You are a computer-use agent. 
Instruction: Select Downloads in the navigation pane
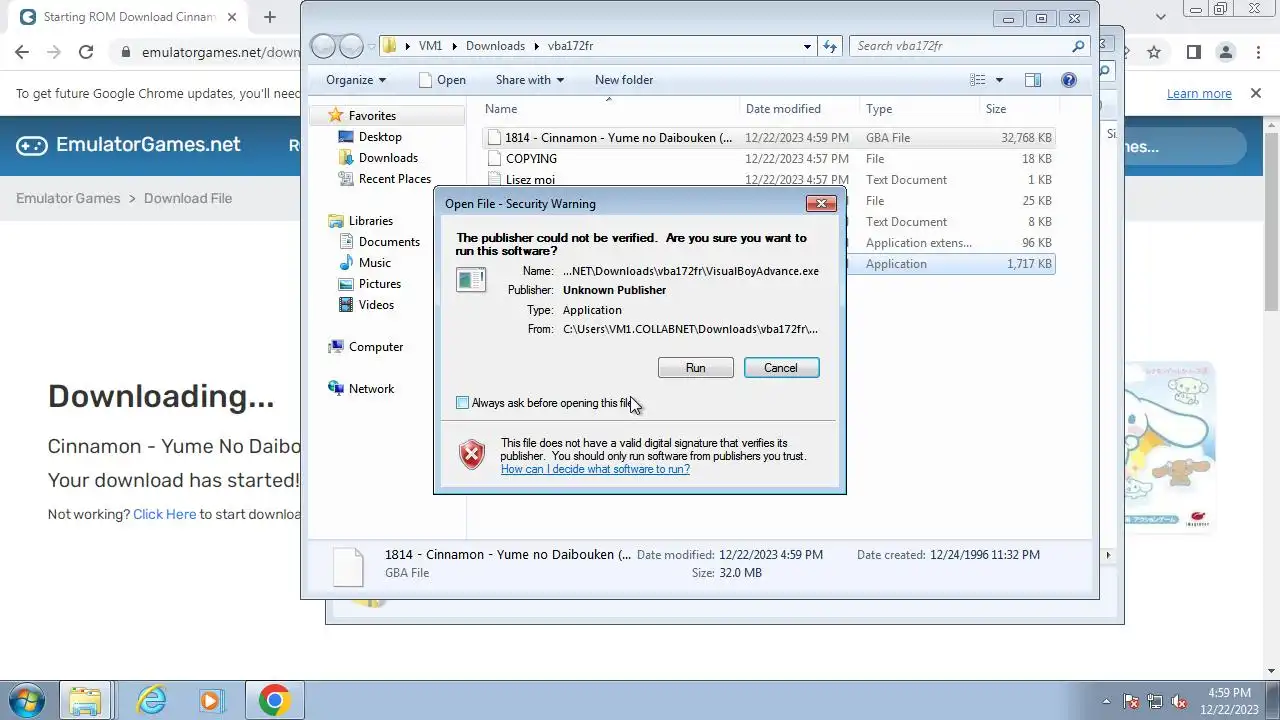point(388,158)
